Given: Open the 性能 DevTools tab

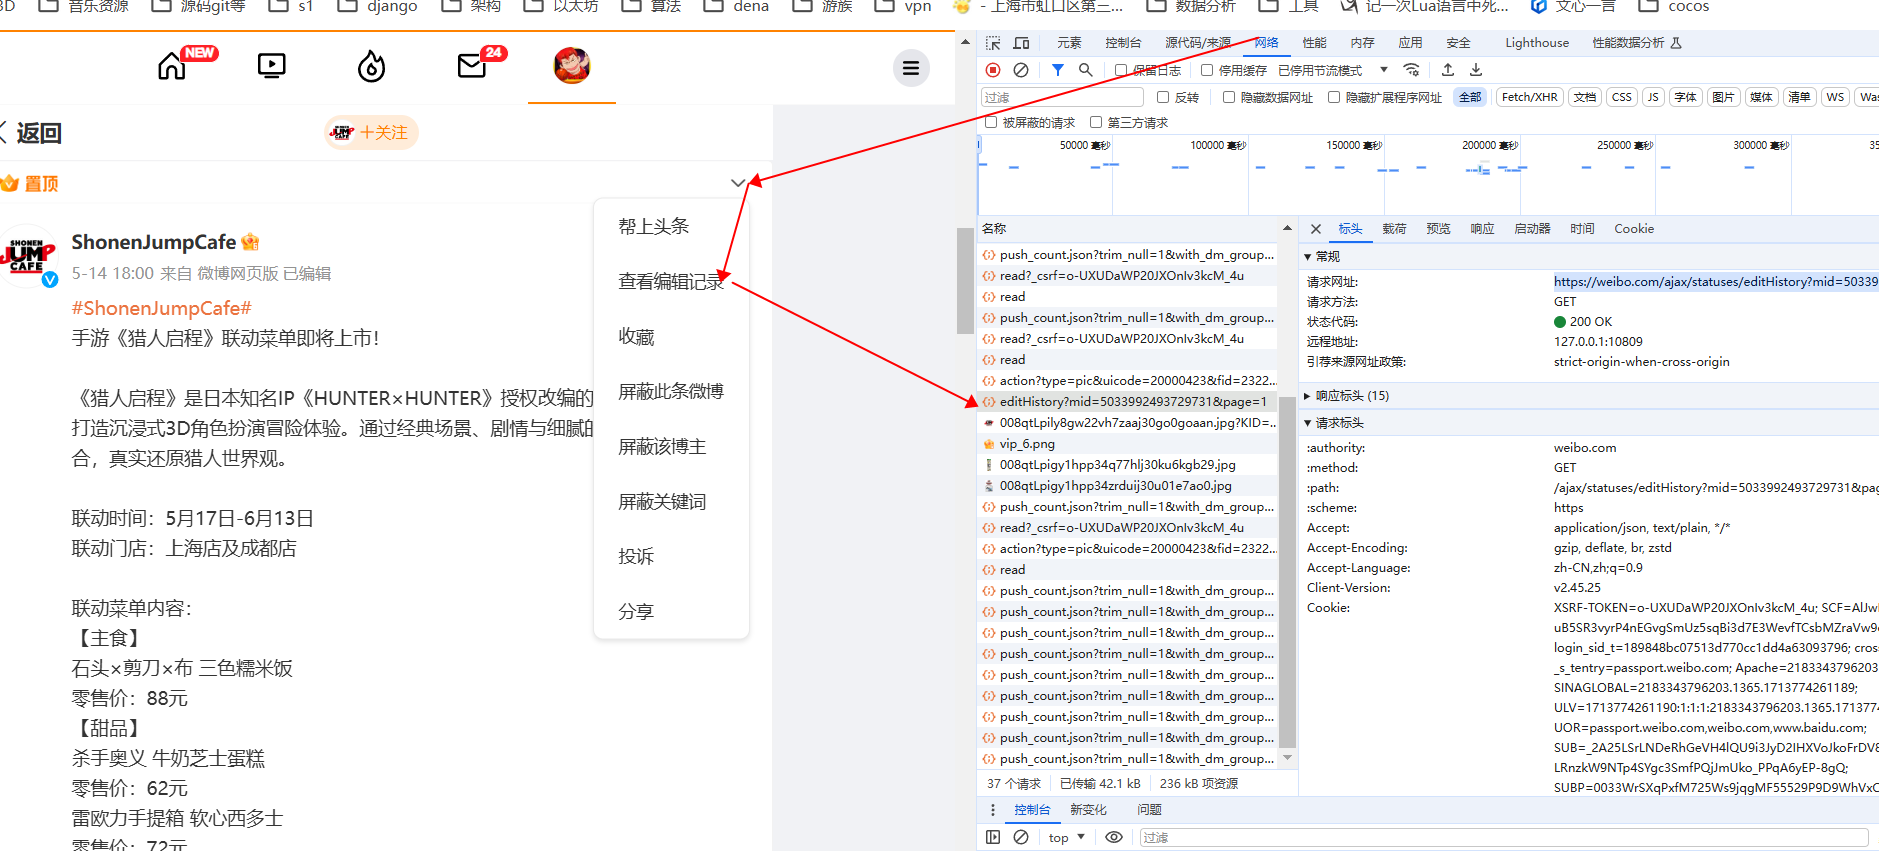Looking at the screenshot, I should pos(1314,43).
